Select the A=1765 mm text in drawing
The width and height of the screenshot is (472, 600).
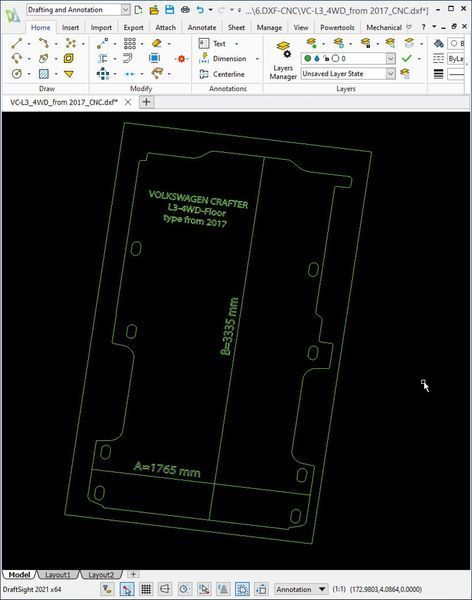click(x=167, y=470)
